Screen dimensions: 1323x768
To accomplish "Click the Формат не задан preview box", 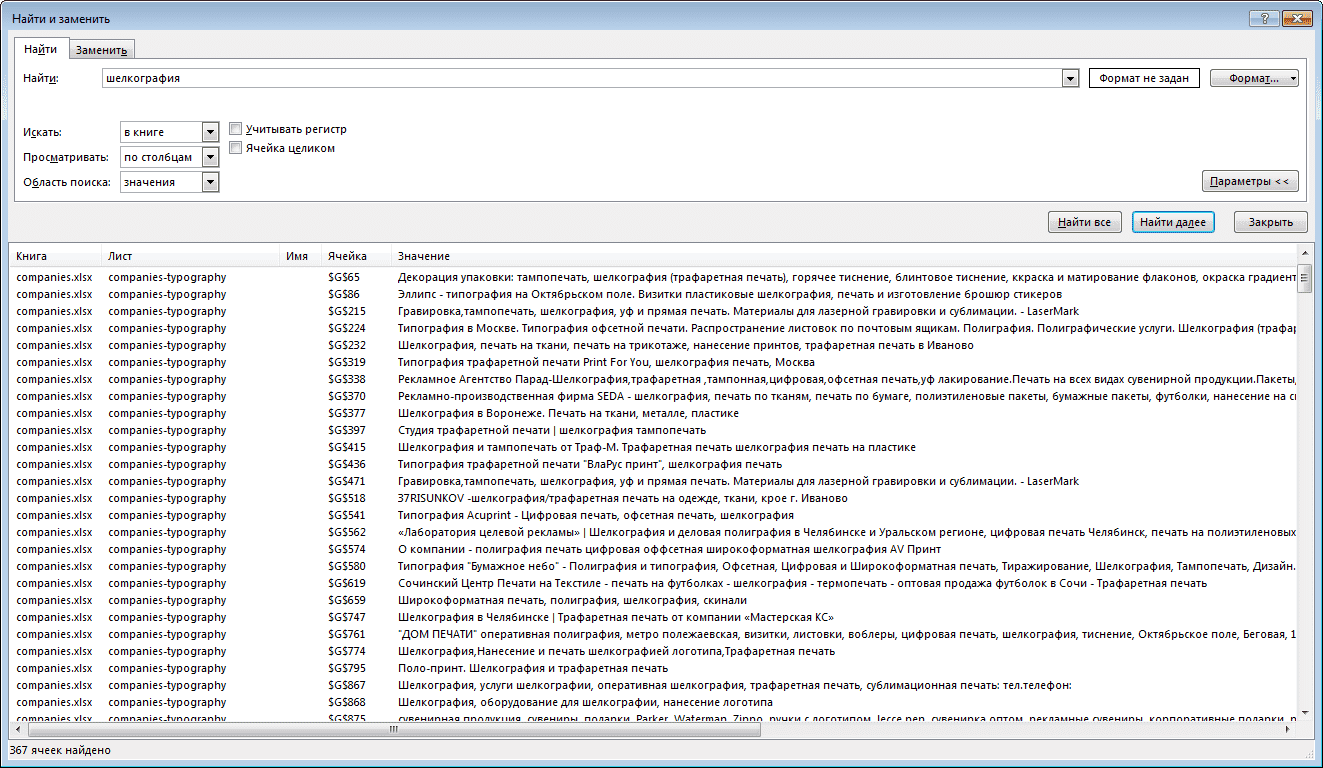I will click(x=1144, y=78).
